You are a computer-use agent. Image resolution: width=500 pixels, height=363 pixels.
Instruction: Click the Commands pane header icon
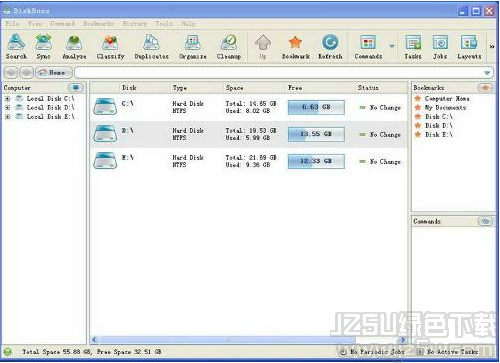point(485,221)
